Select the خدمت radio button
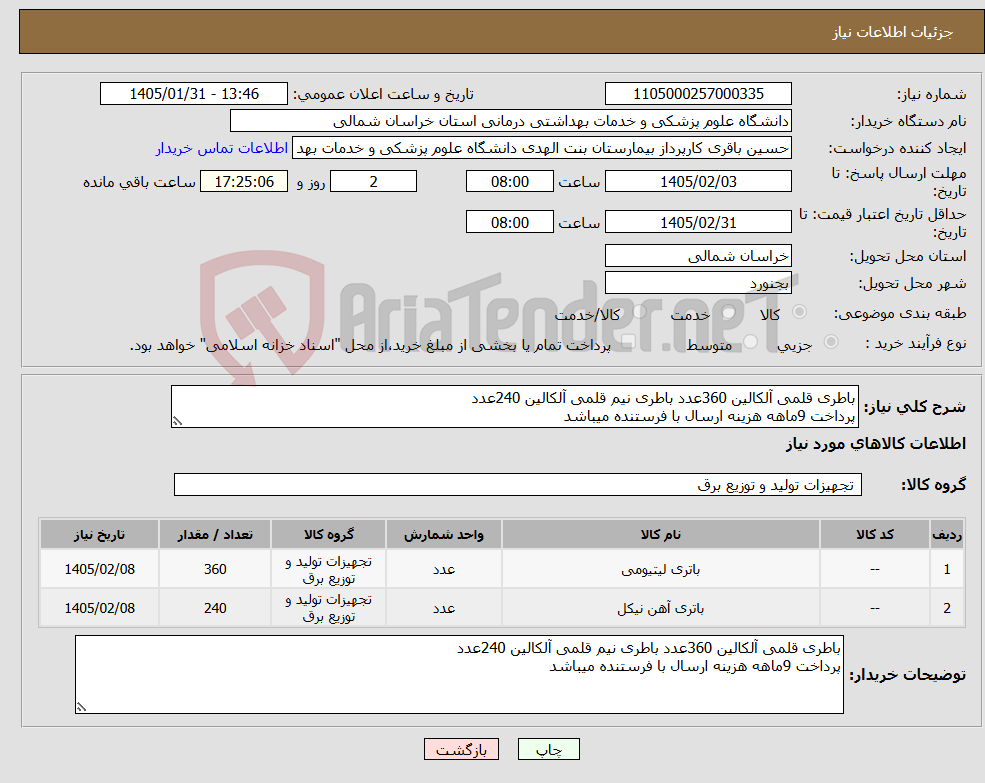985x783 pixels. 729,312
